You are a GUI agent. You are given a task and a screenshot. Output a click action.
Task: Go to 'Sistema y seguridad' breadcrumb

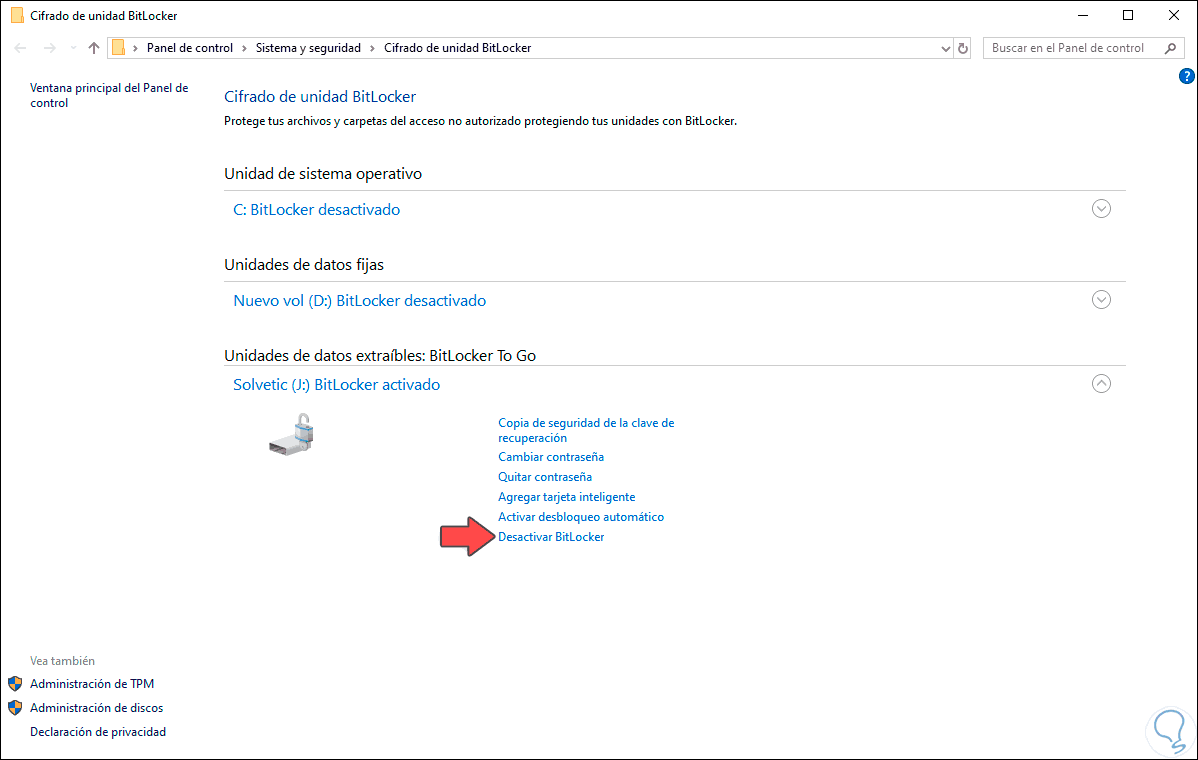[308, 48]
